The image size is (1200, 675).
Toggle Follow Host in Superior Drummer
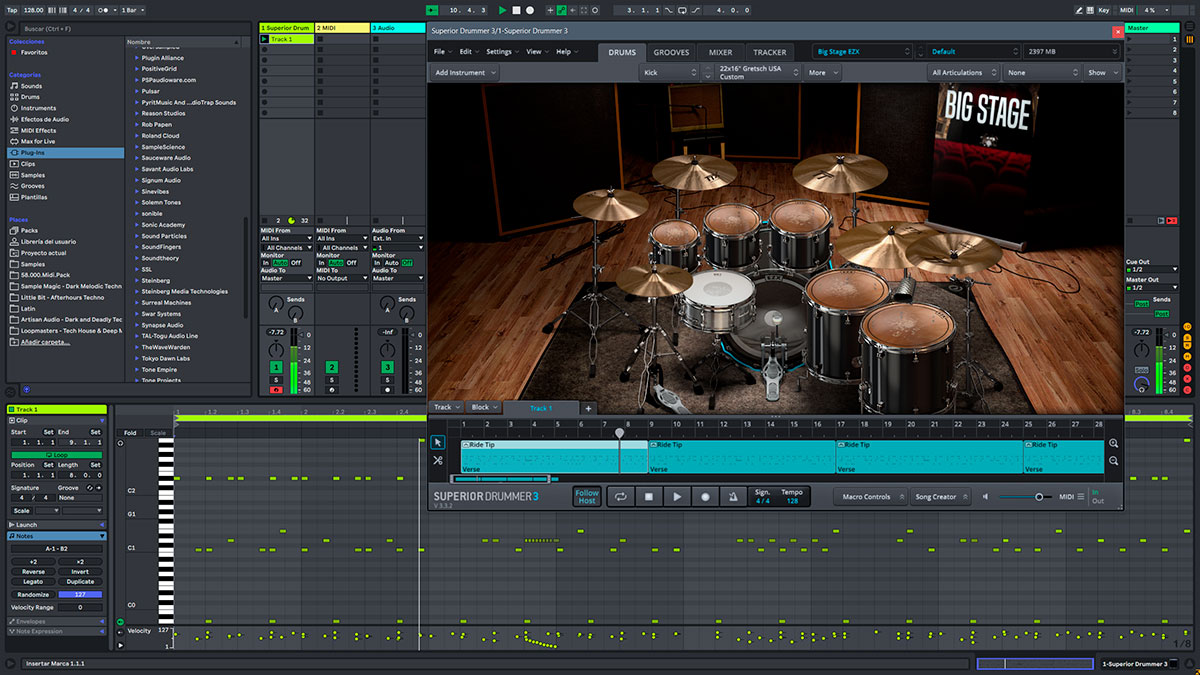pyautogui.click(x=587, y=497)
